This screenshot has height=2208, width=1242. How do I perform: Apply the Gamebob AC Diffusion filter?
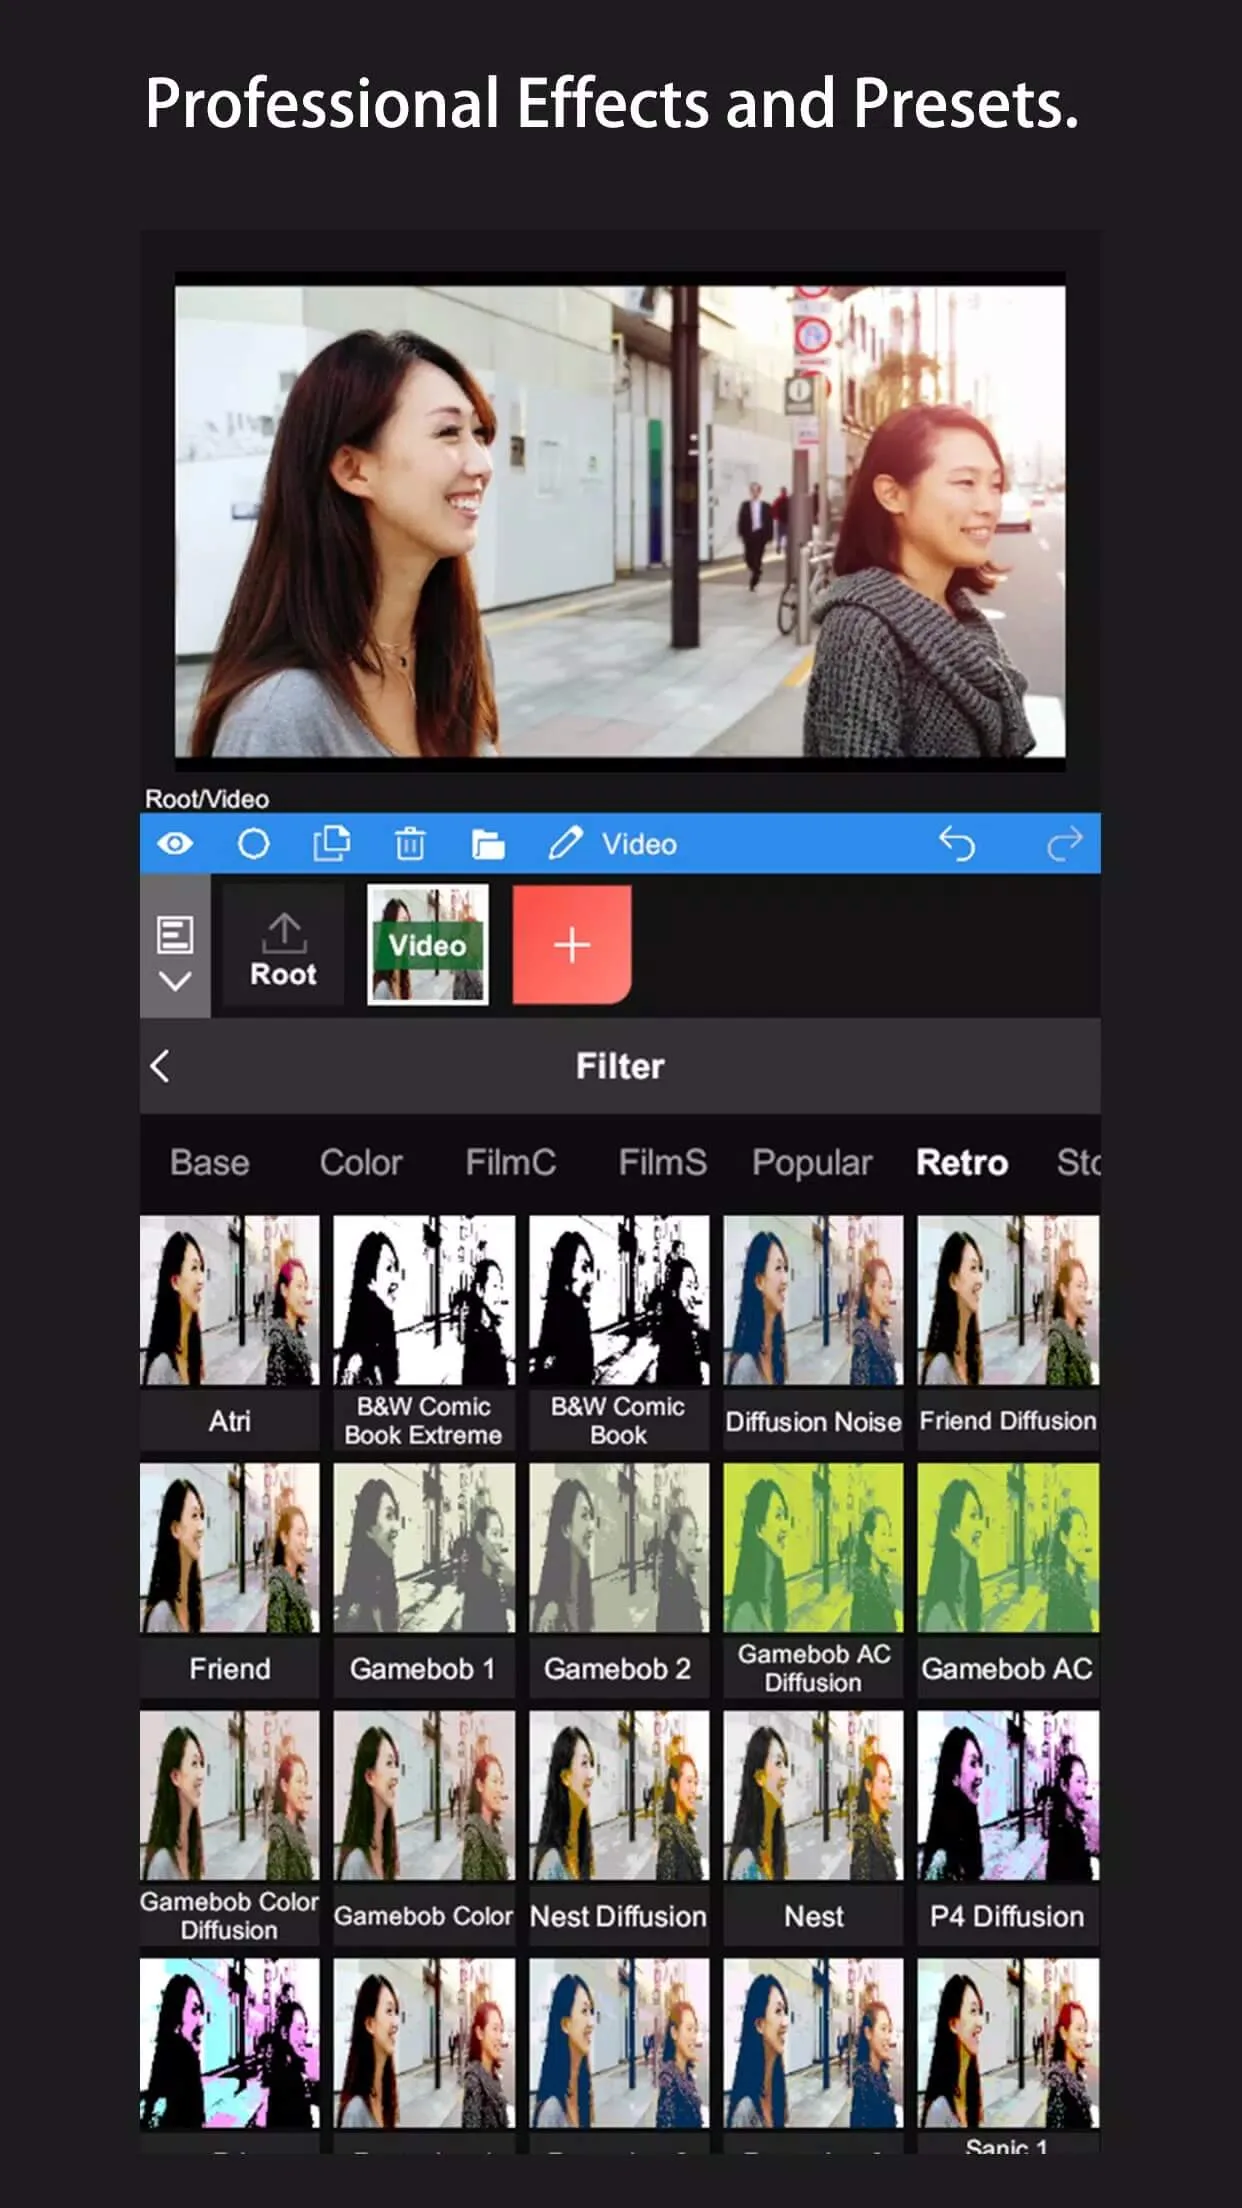click(x=813, y=1580)
